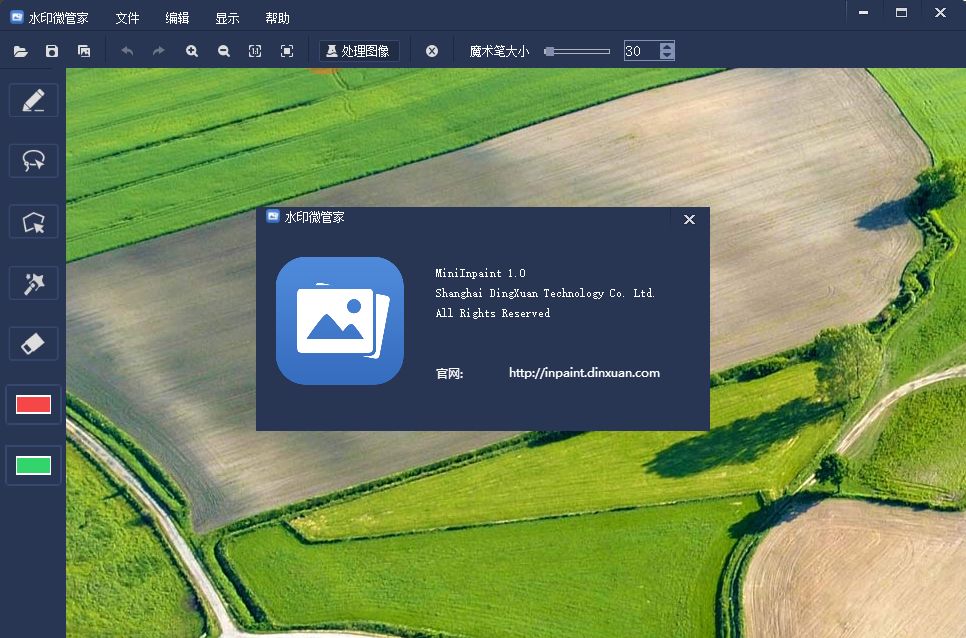Close the About dialog
Screen dimensions: 966x638
coord(689,219)
